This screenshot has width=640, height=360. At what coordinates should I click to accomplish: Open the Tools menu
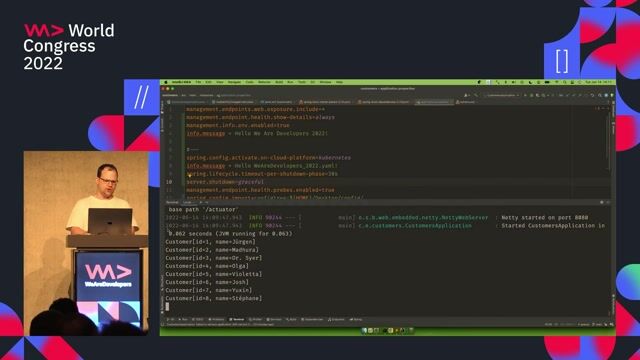point(302,82)
